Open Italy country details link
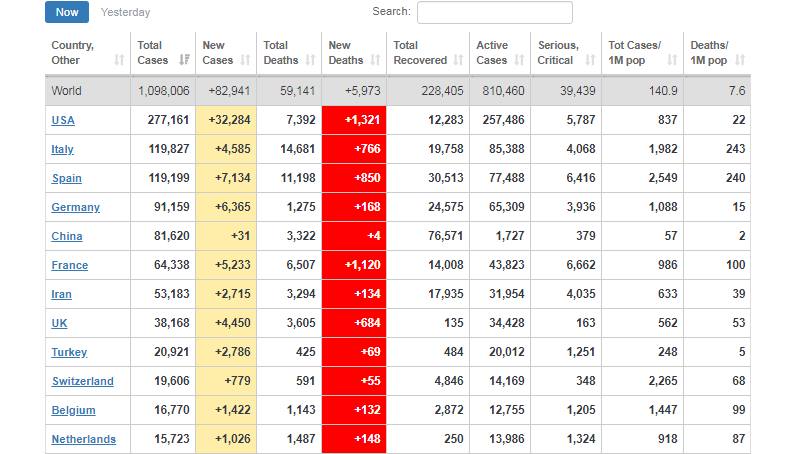791x454 pixels. [x=62, y=150]
